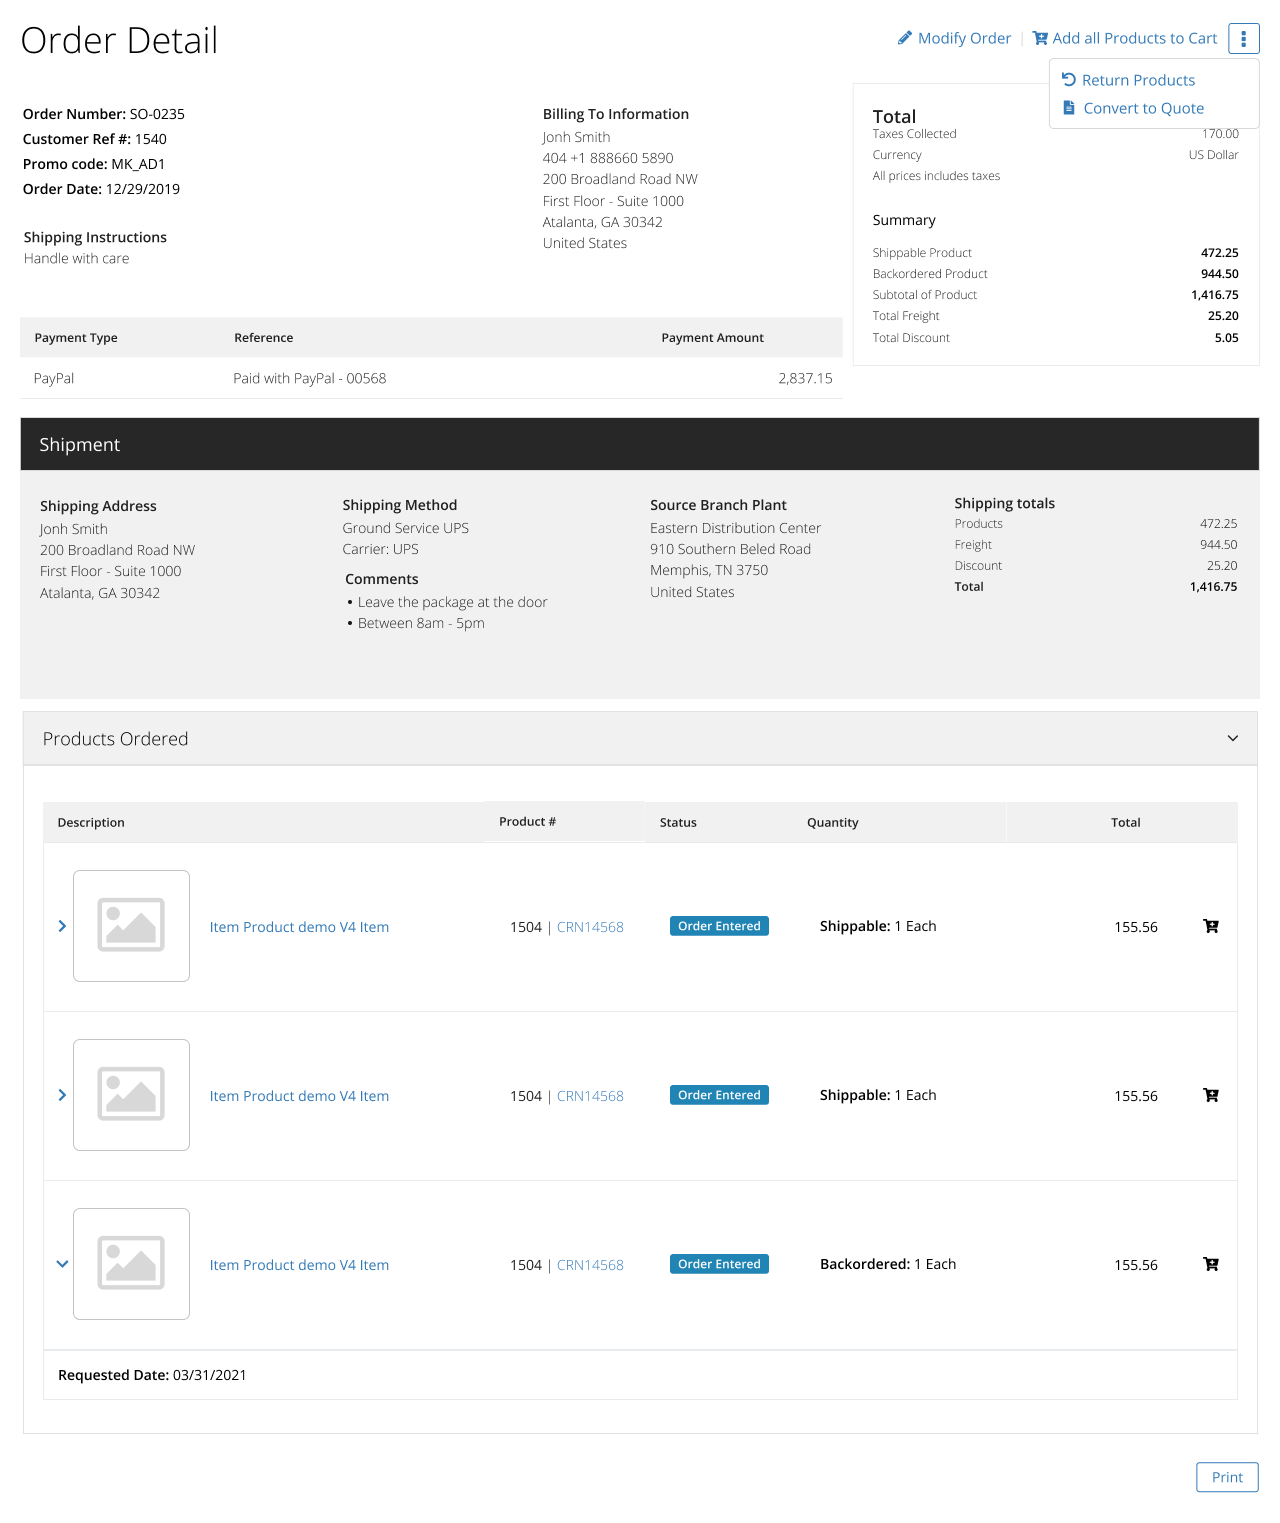Open backordered Item Product demo V4 link
This screenshot has width=1280, height=1523.
tap(299, 1265)
